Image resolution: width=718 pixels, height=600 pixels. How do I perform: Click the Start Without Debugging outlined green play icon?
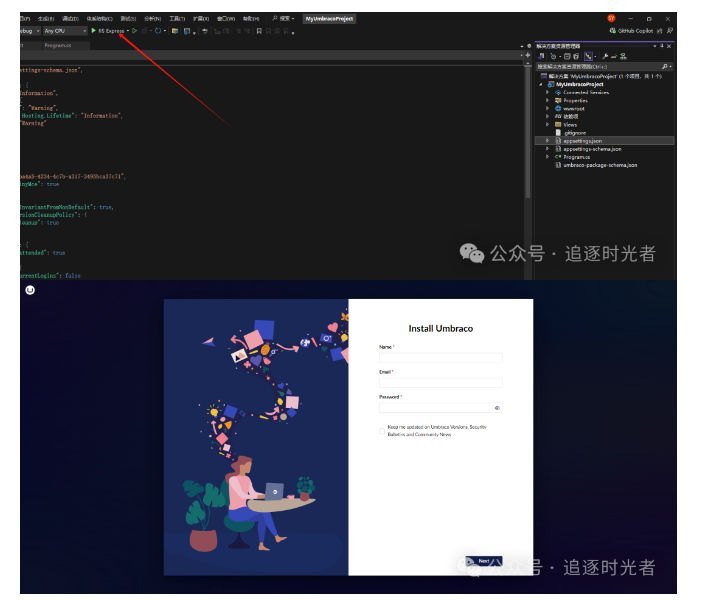(x=135, y=31)
